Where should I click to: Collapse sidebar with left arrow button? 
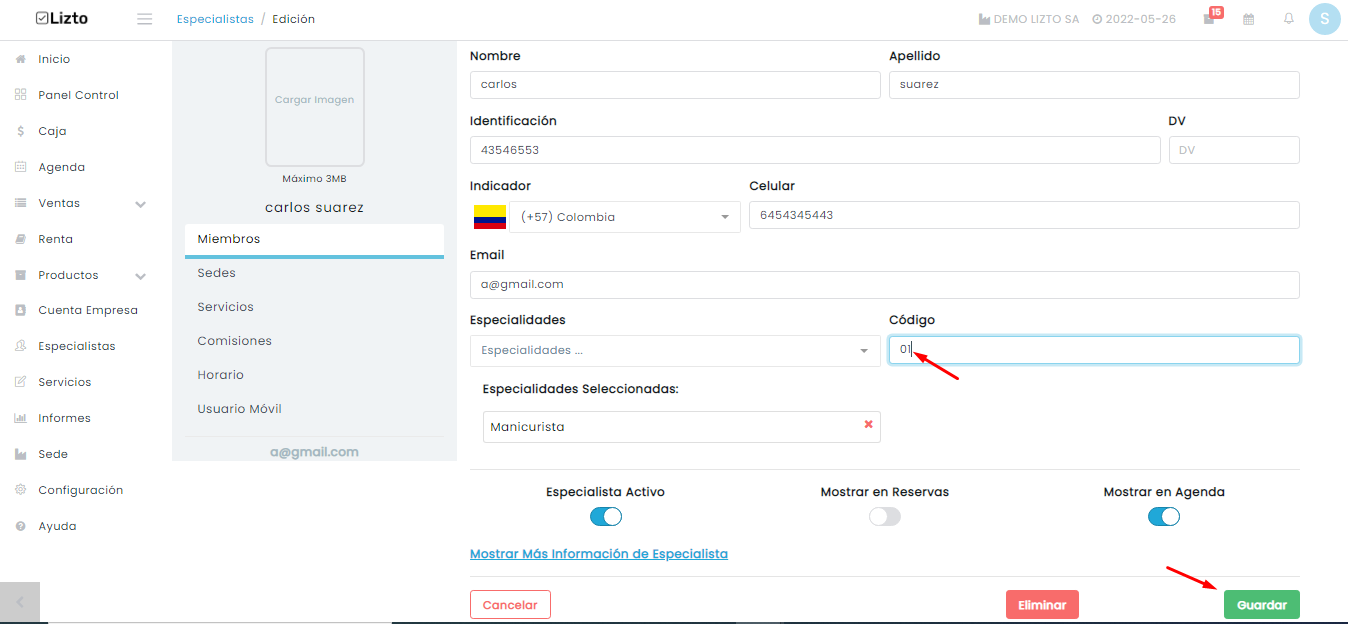tap(20, 603)
